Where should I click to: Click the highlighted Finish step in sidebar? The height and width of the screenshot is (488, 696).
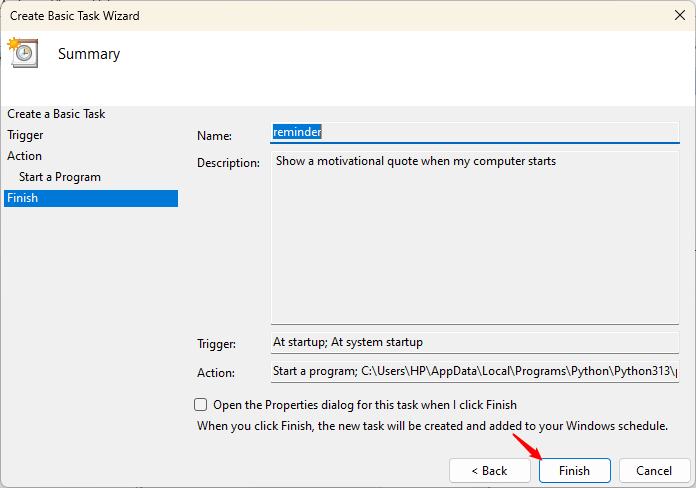(90, 198)
